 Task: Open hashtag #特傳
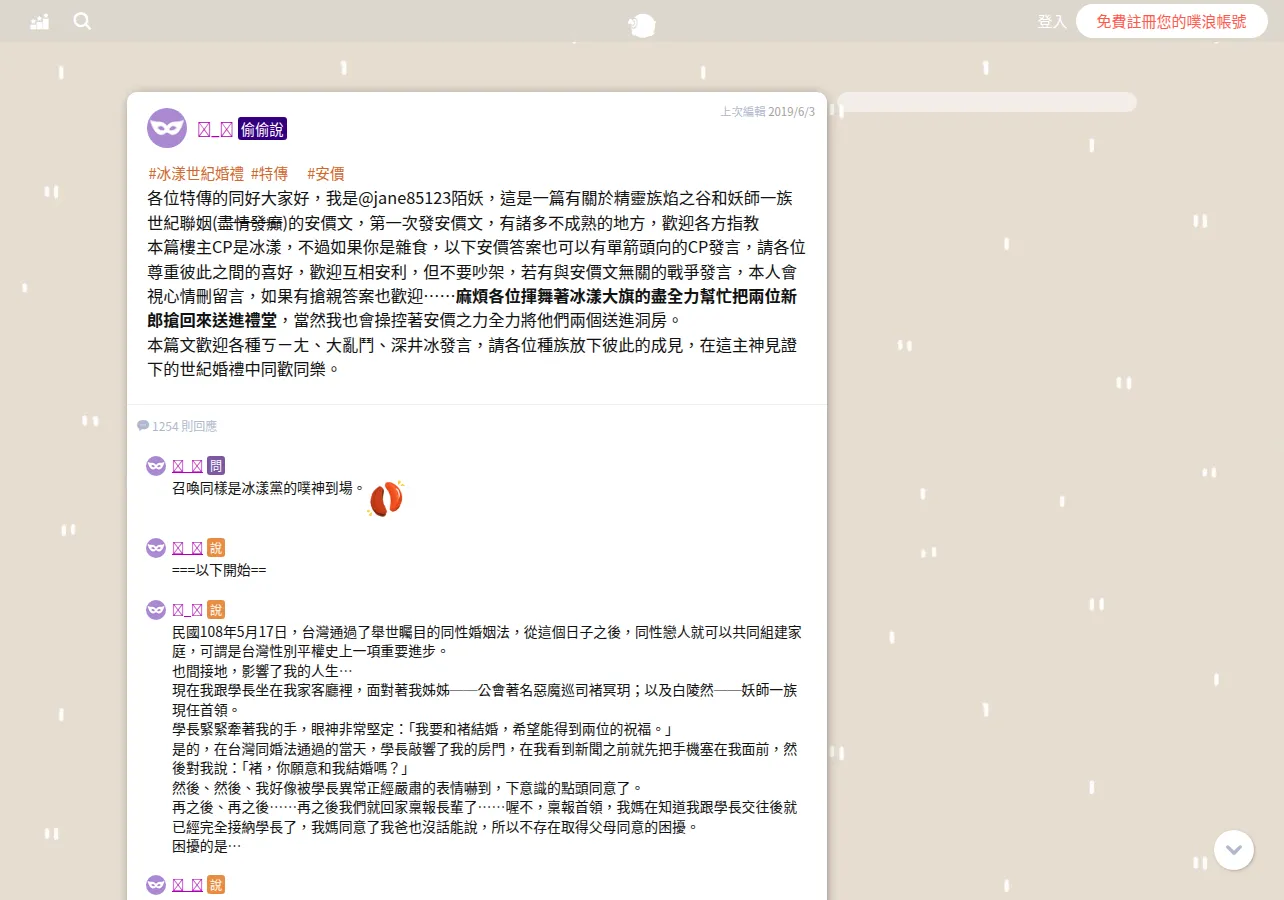click(269, 173)
